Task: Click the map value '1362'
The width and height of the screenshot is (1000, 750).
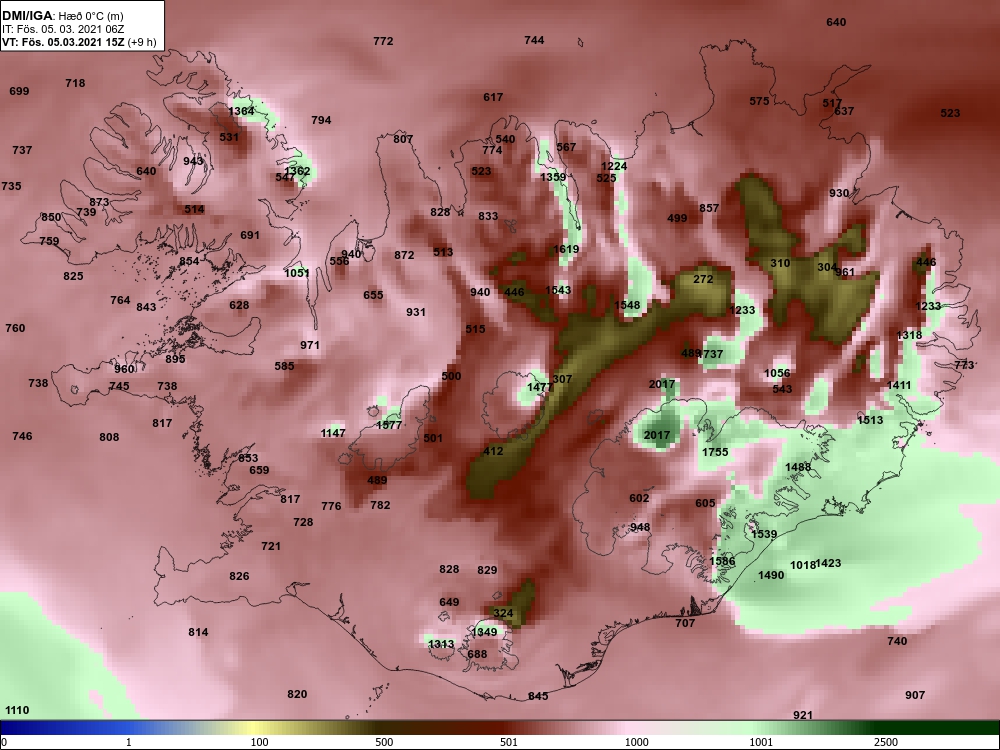Action: [x=297, y=171]
